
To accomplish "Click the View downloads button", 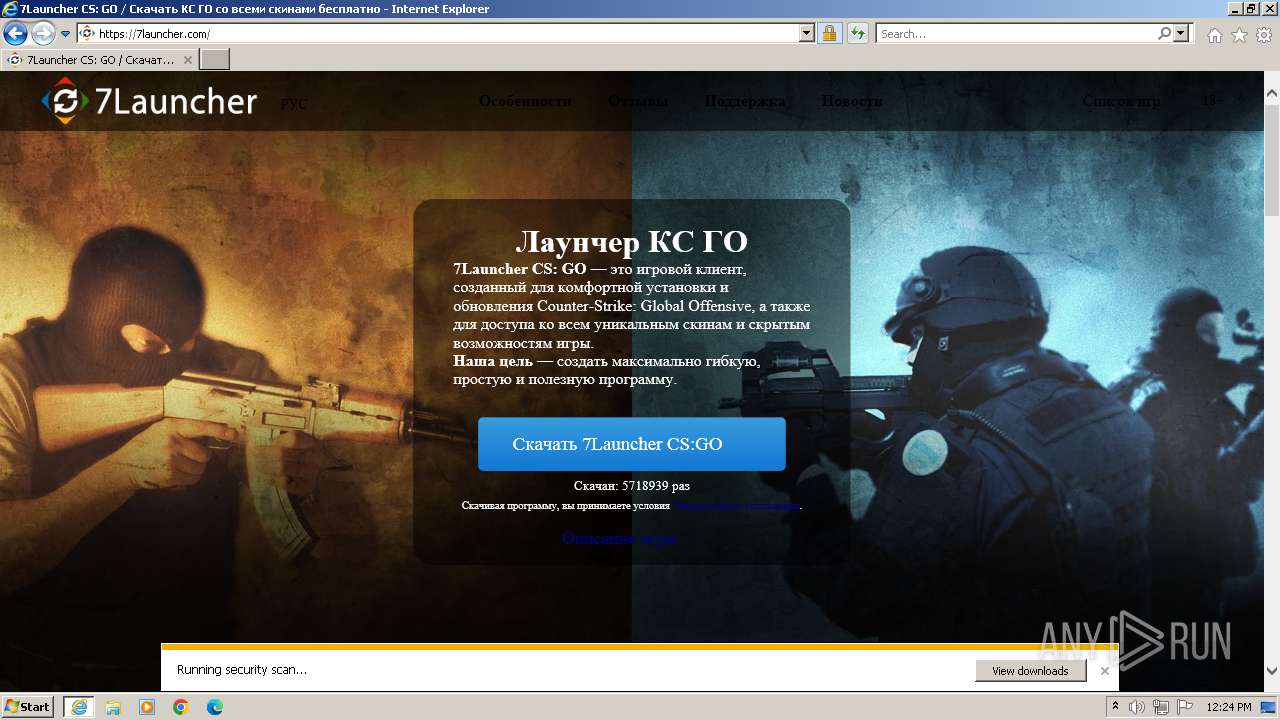I will (1030, 671).
